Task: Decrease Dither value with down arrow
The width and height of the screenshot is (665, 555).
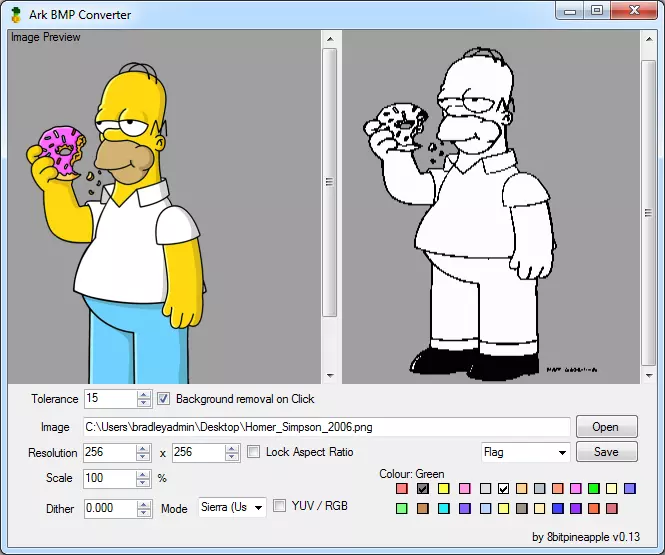Action: 144,513
